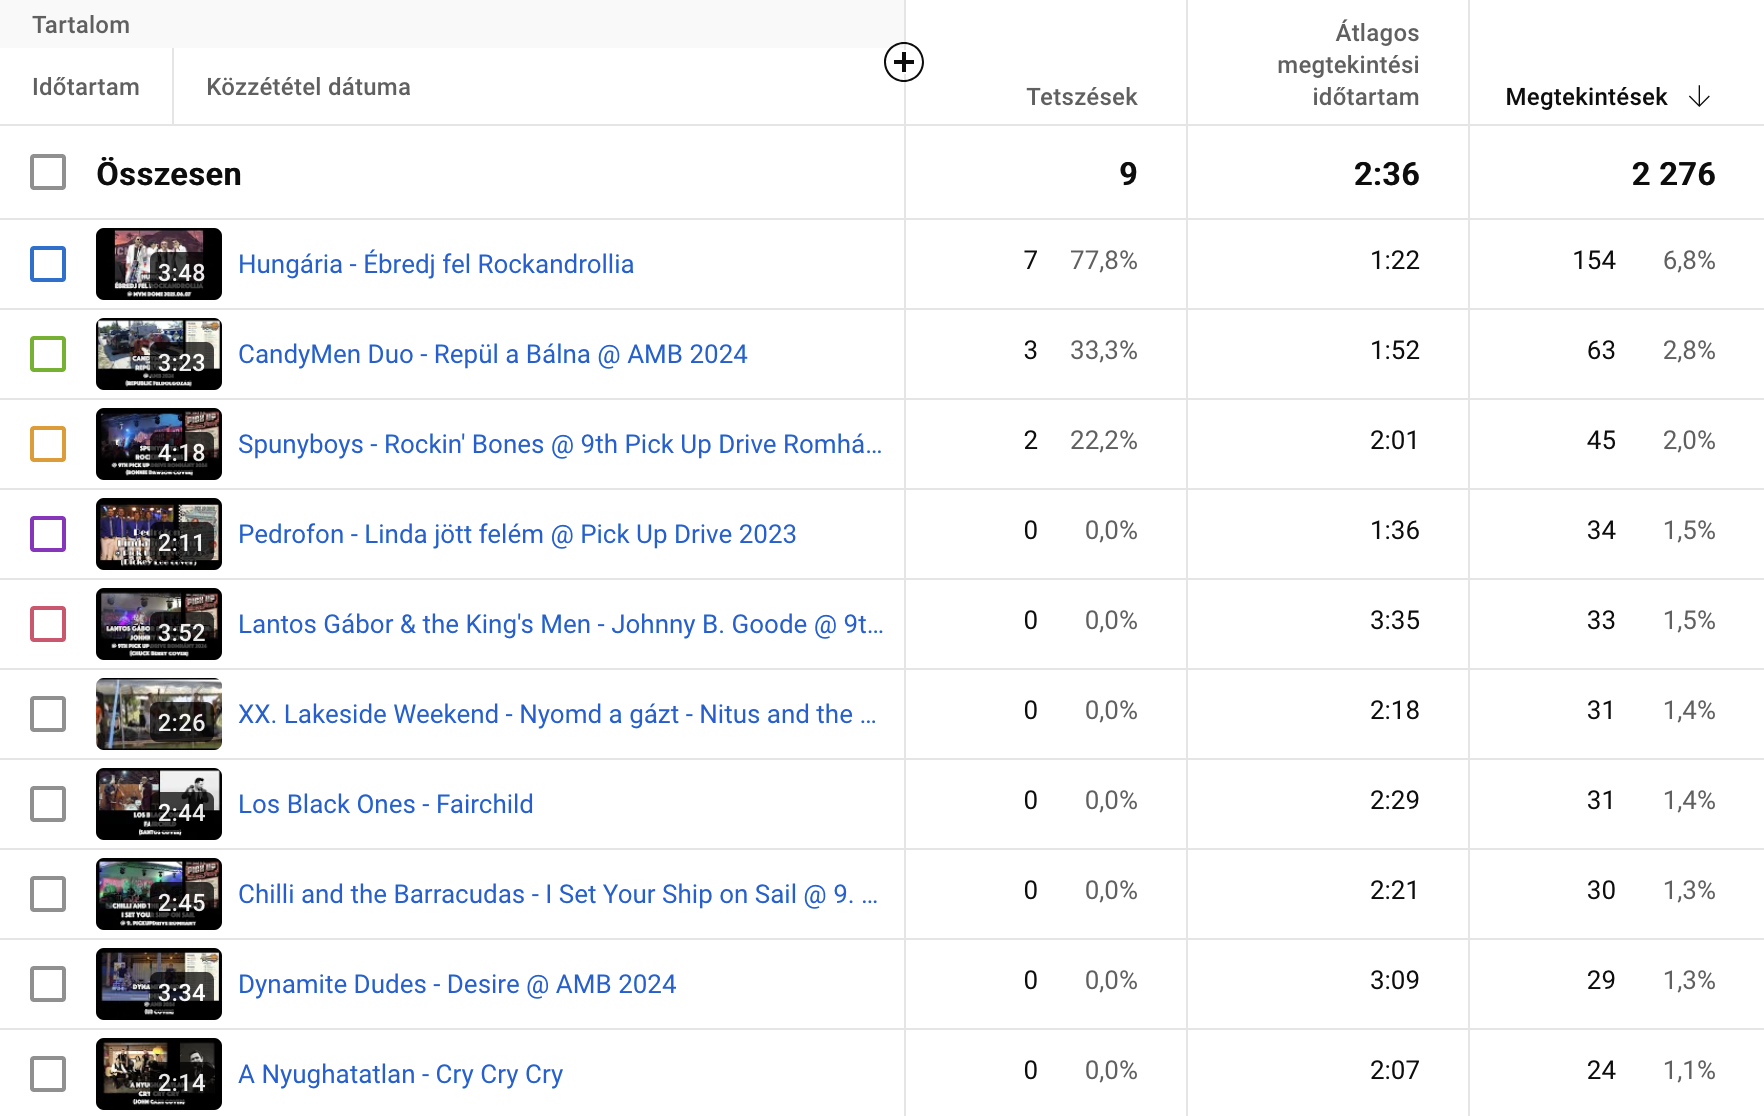1764x1116 pixels.
Task: Sort by the Megtekintések column header
Action: tap(1585, 97)
